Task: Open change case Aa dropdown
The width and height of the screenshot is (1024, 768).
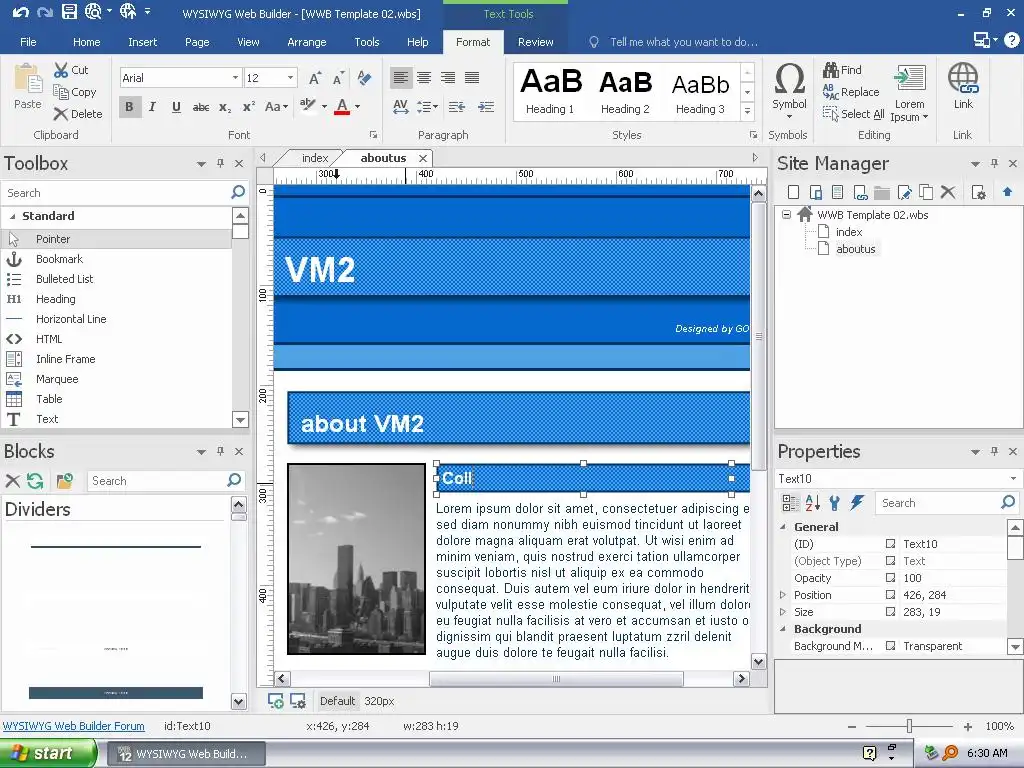Action: pyautogui.click(x=277, y=106)
